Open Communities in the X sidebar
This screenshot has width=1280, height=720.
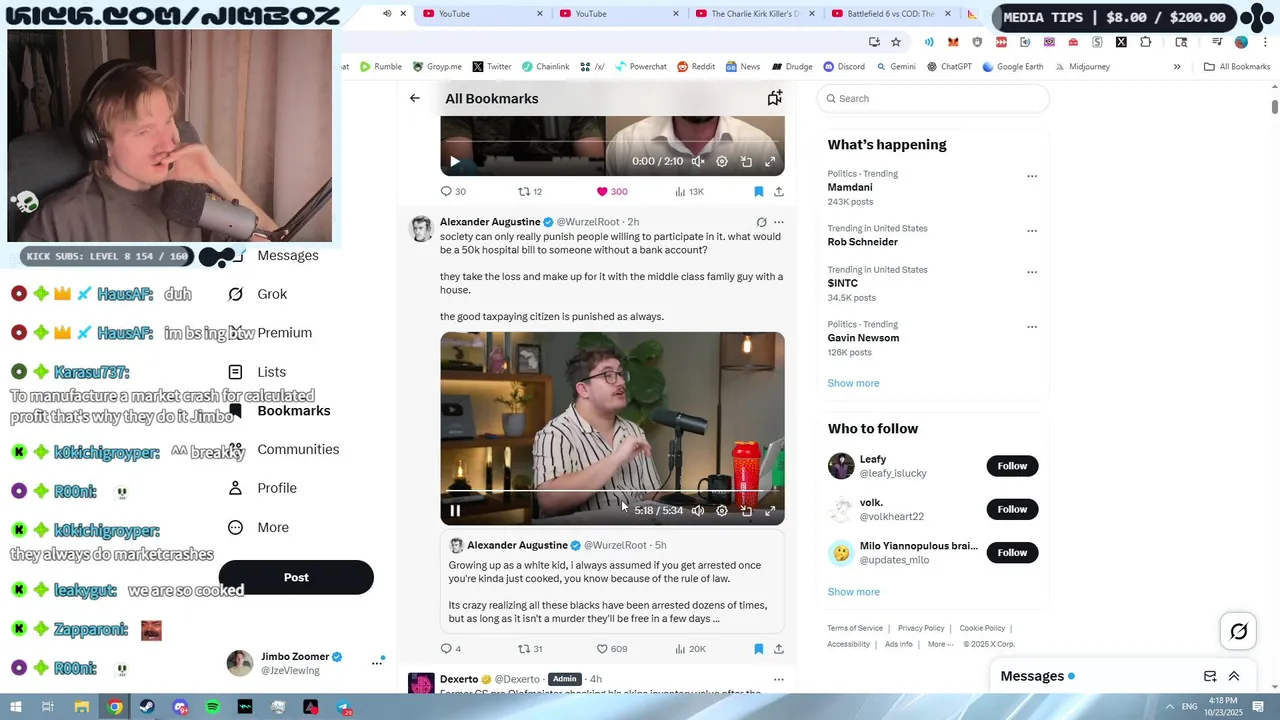click(284, 449)
